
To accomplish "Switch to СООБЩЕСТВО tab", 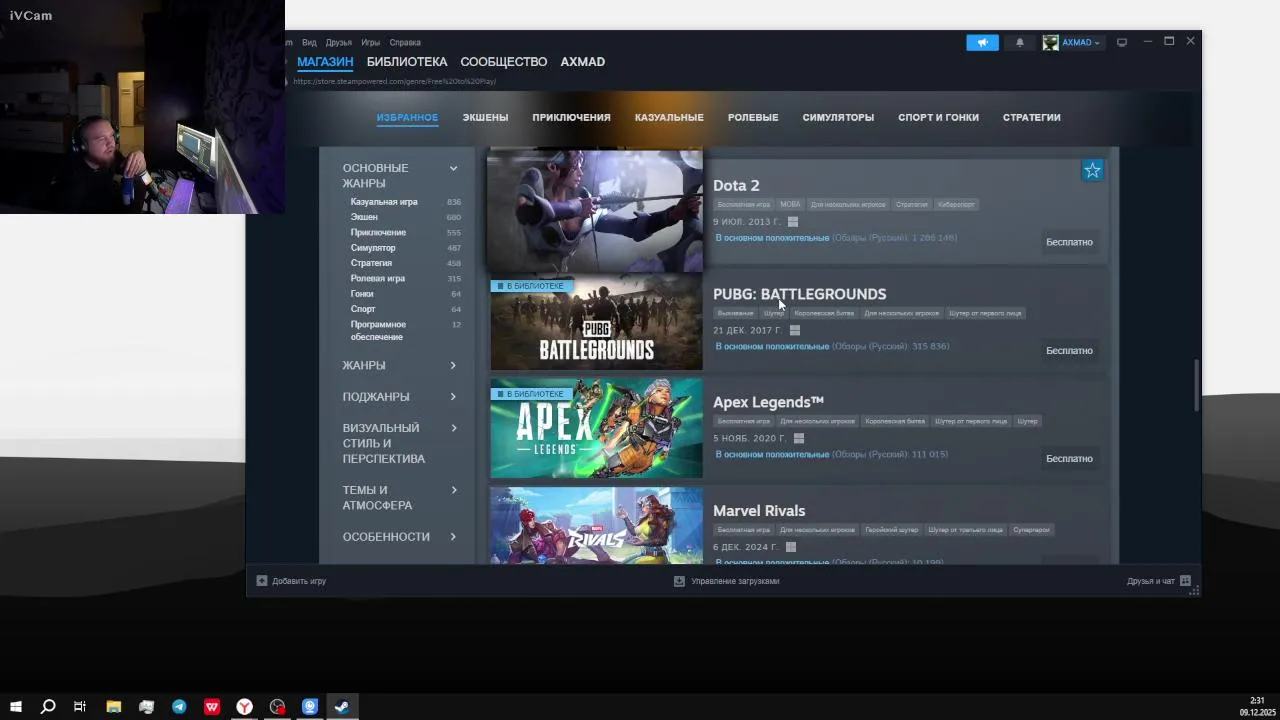I will pos(504,62).
